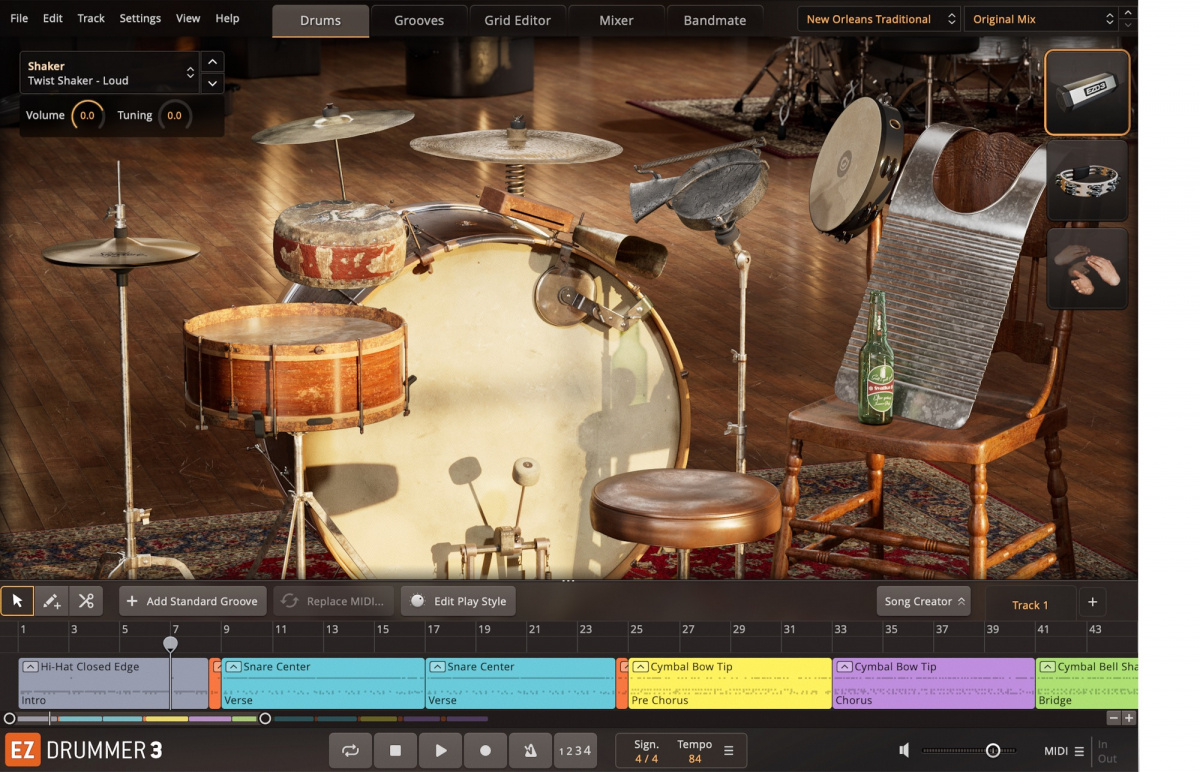Image resolution: width=1200 pixels, height=772 pixels.
Task: Click the Add Standard Groove button
Action: (x=192, y=601)
